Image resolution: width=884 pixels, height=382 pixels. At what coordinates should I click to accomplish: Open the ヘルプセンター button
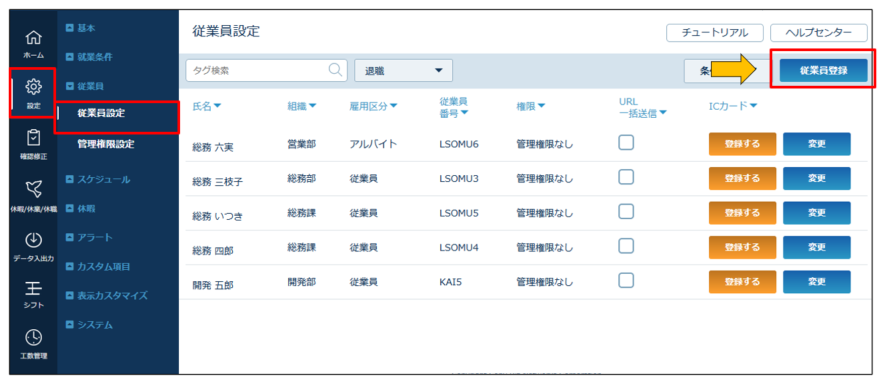(819, 33)
